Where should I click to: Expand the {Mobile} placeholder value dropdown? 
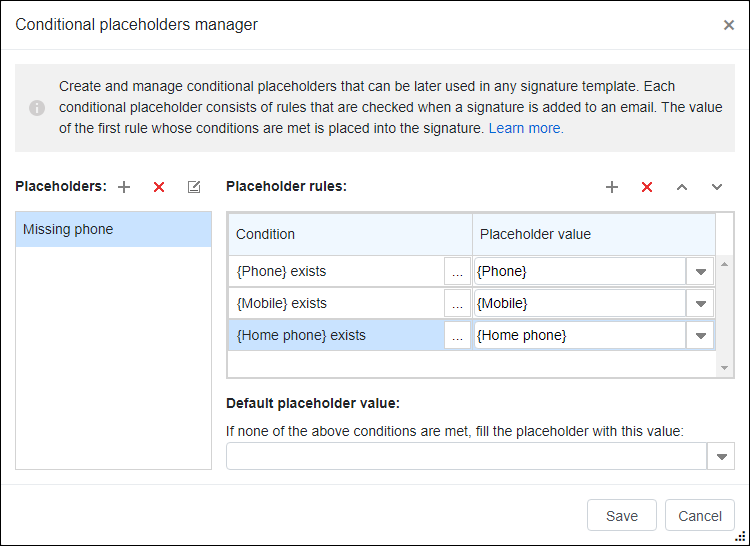point(700,304)
